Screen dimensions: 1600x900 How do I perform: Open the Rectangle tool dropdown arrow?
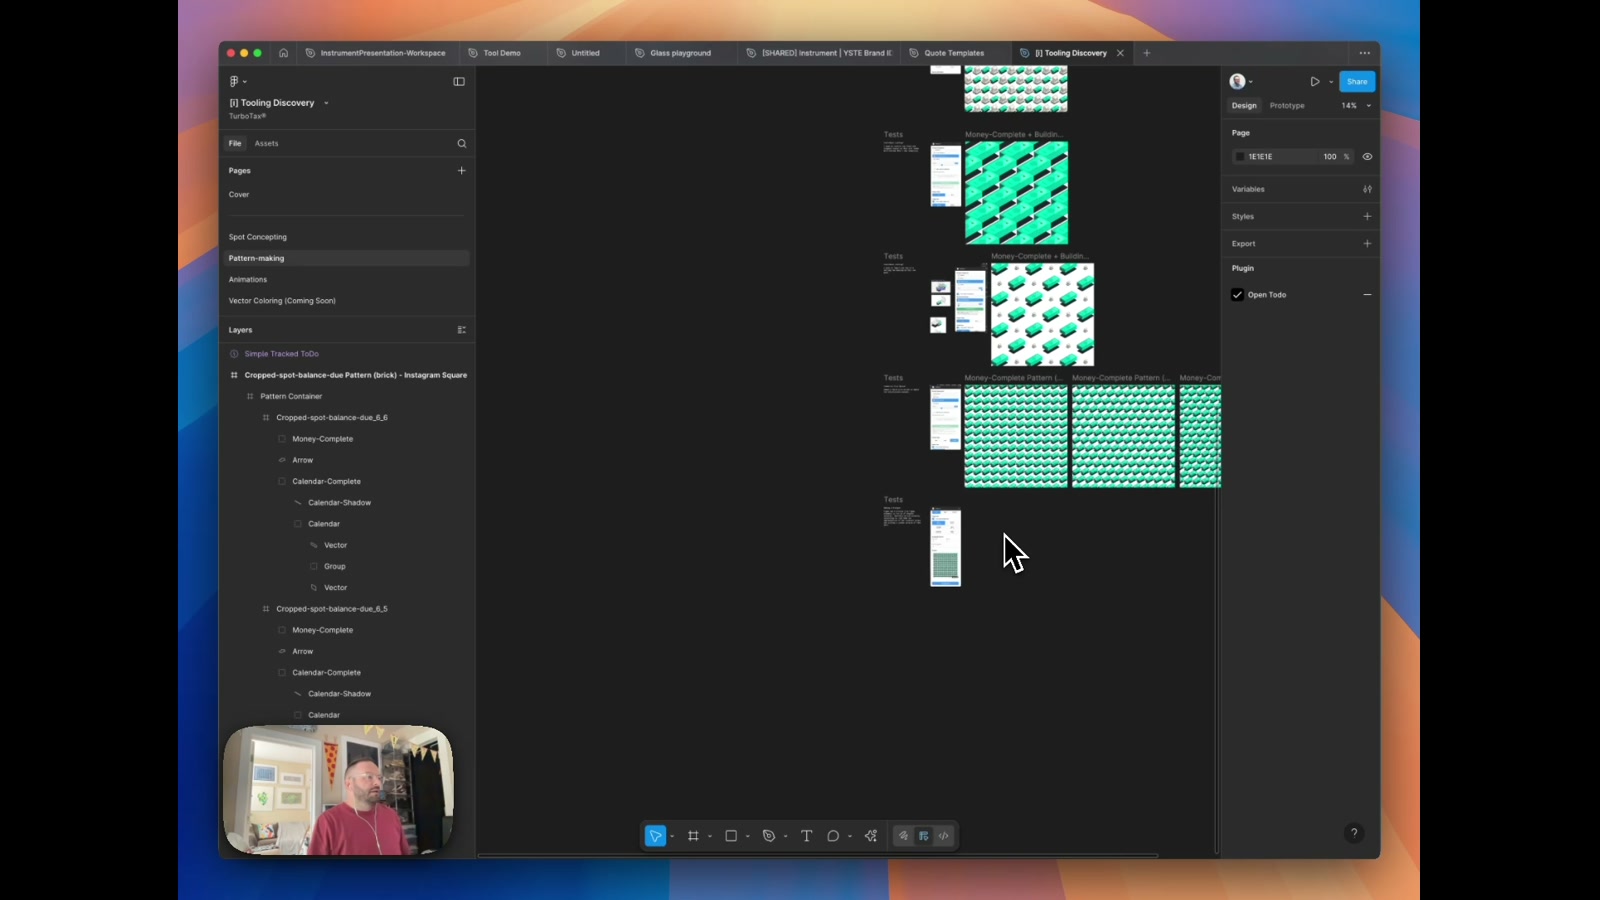coord(748,836)
